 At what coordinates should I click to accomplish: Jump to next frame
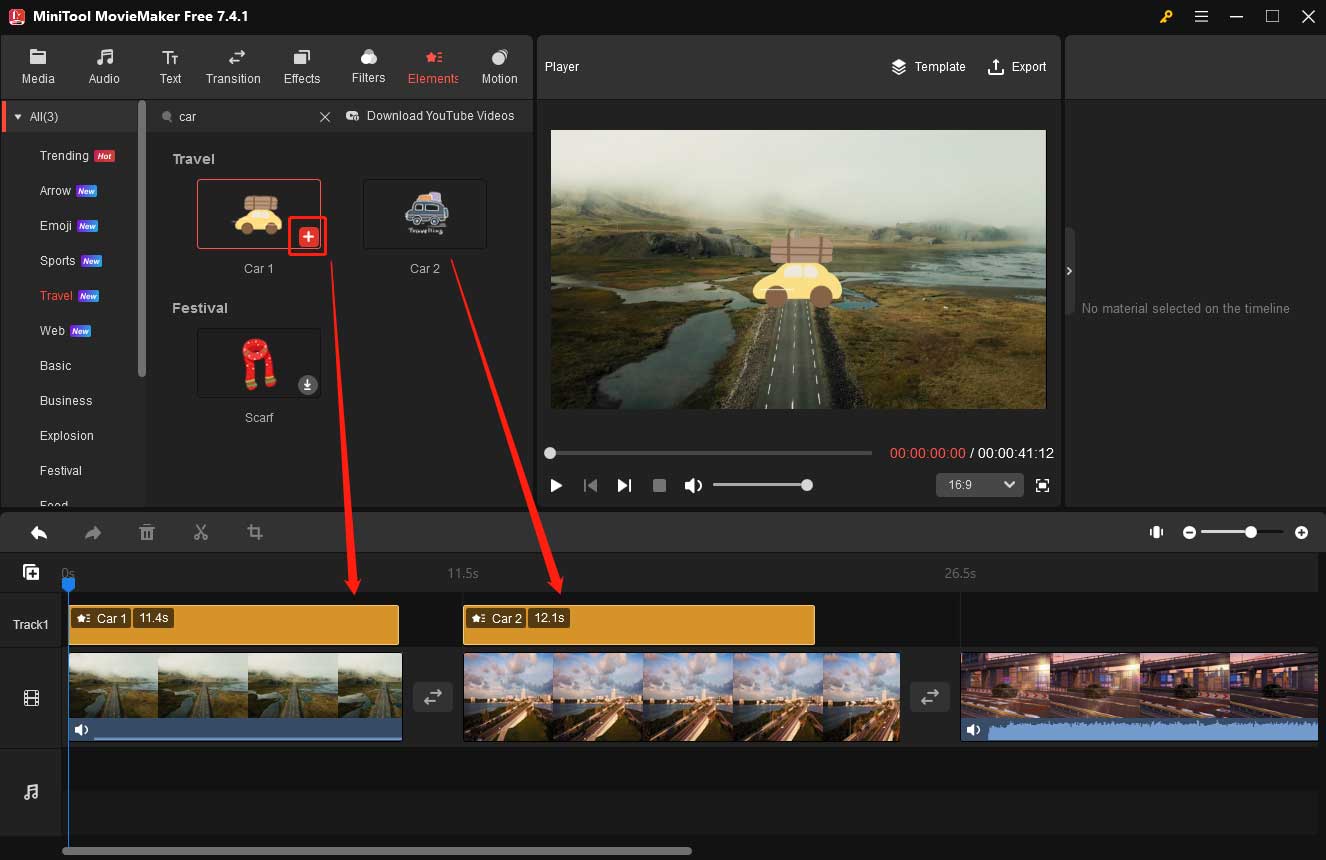click(624, 485)
